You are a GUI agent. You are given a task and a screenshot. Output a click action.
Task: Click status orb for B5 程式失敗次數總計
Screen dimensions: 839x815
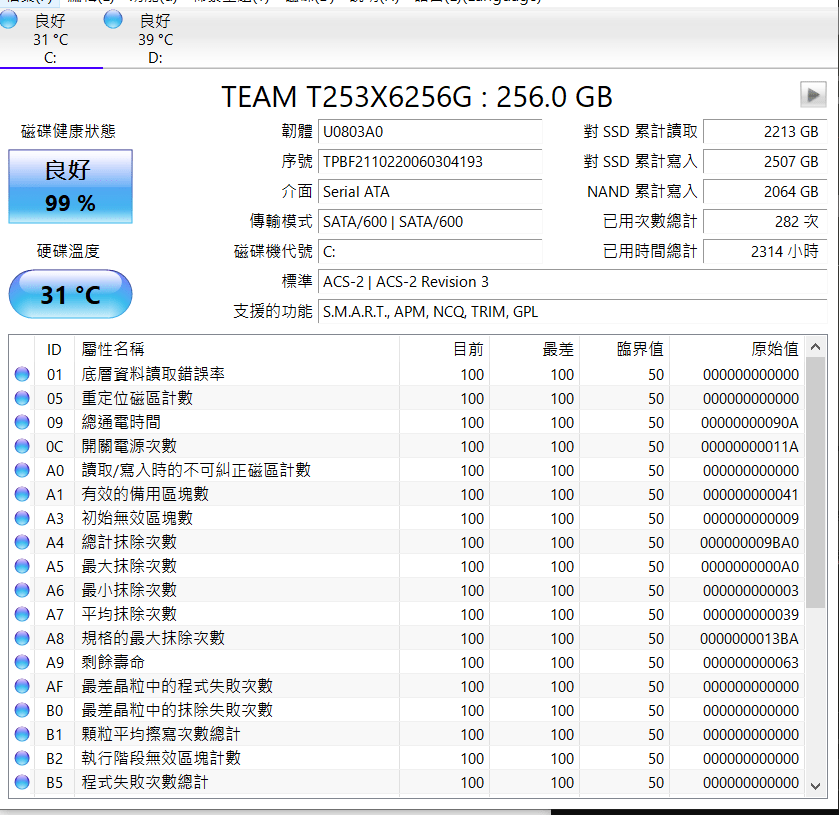pyautogui.click(x=22, y=783)
